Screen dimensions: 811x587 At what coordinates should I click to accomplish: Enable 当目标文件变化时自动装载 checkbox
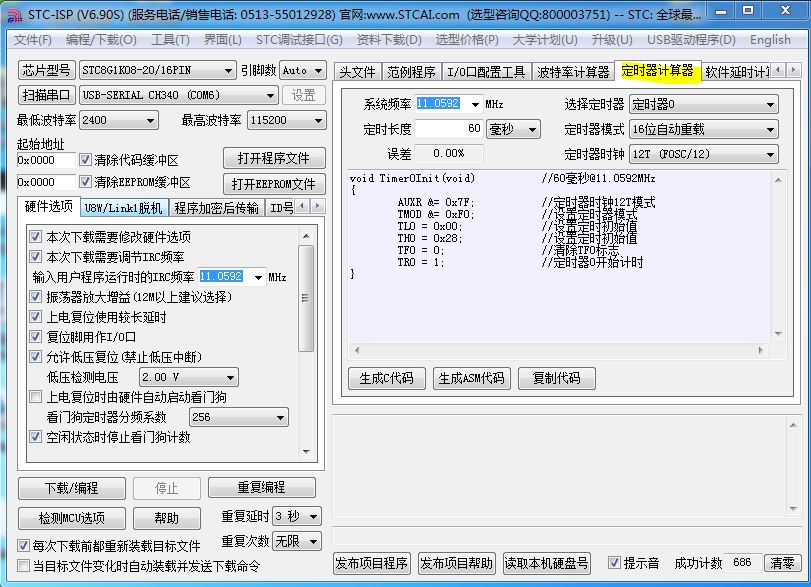point(23,565)
